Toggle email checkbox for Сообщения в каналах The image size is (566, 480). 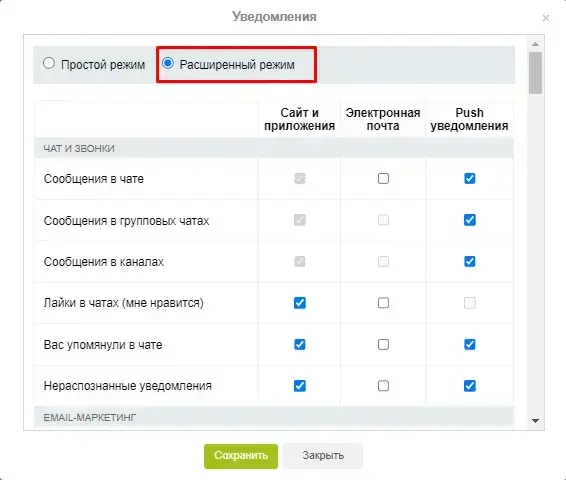tap(383, 261)
